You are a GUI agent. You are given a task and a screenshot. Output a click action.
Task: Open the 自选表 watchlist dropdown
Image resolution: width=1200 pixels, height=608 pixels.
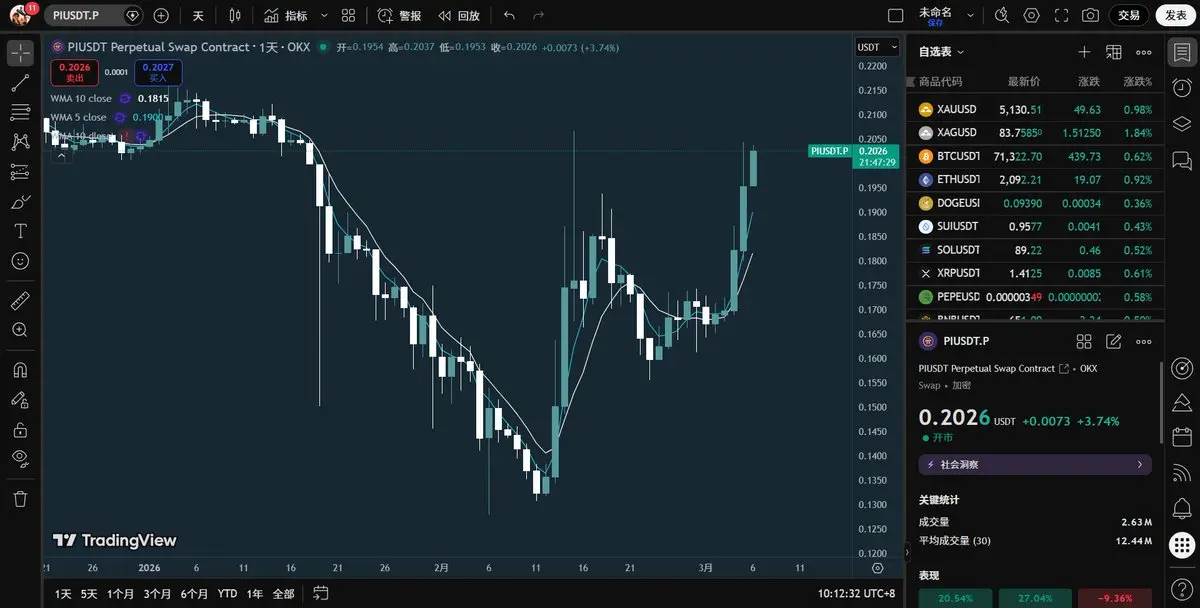[x=941, y=52]
